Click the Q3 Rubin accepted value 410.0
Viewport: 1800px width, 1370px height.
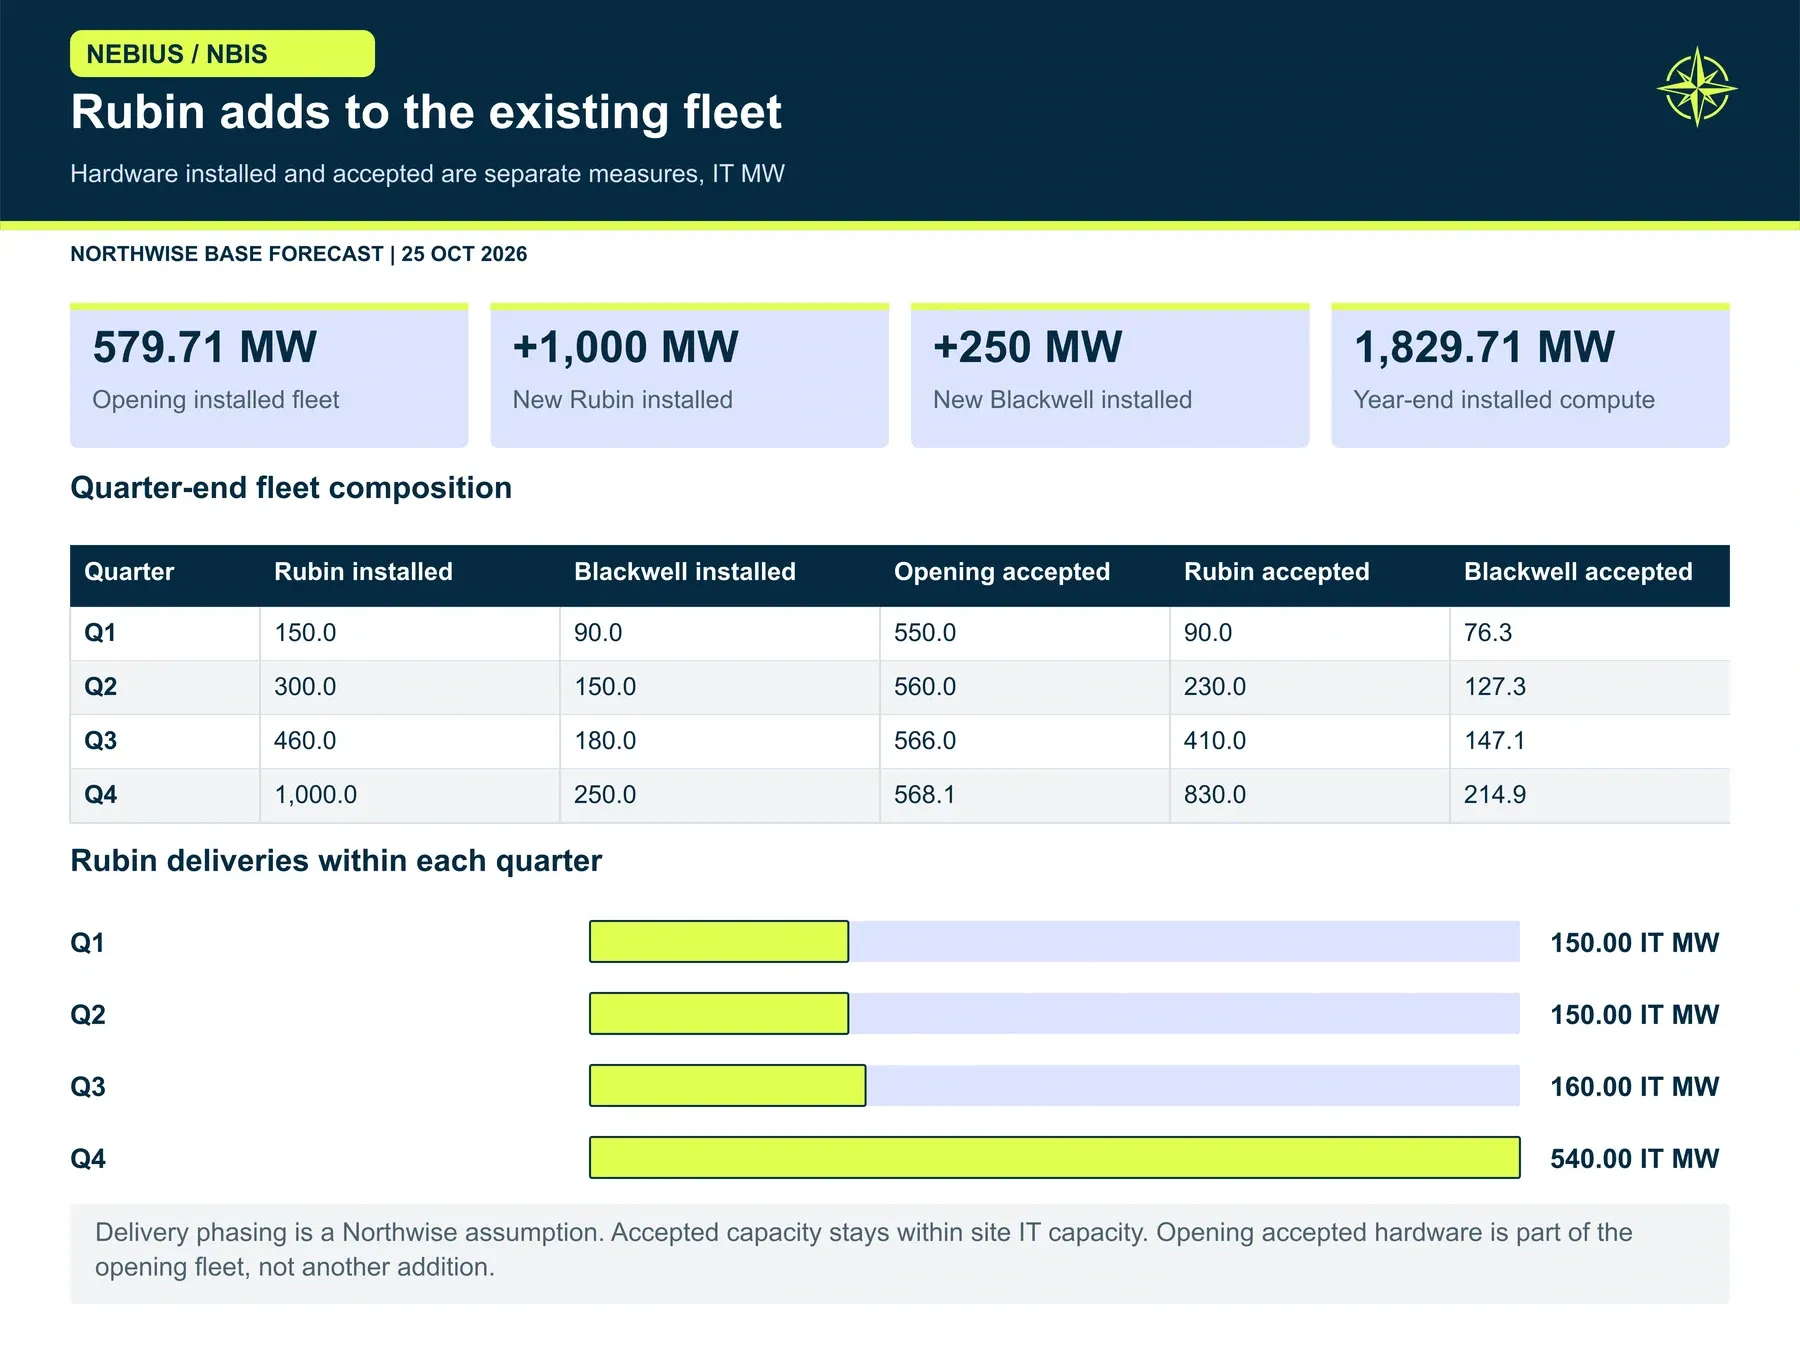coord(1215,741)
